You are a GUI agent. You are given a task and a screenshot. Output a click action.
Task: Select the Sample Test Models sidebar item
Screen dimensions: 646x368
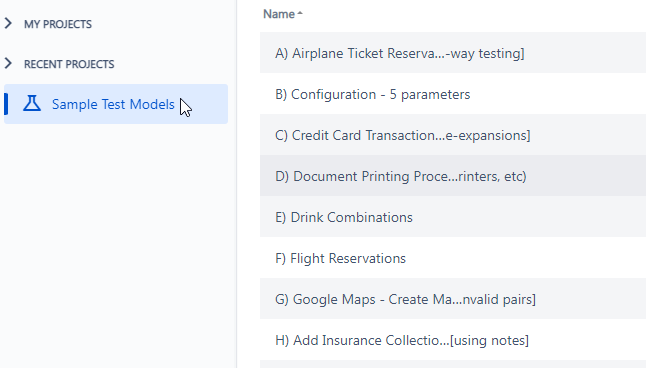(x=116, y=104)
